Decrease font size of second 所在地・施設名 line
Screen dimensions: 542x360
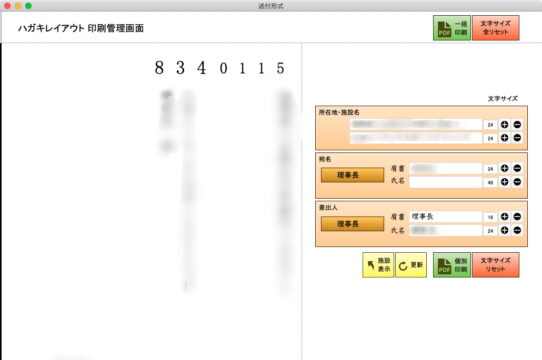click(517, 138)
